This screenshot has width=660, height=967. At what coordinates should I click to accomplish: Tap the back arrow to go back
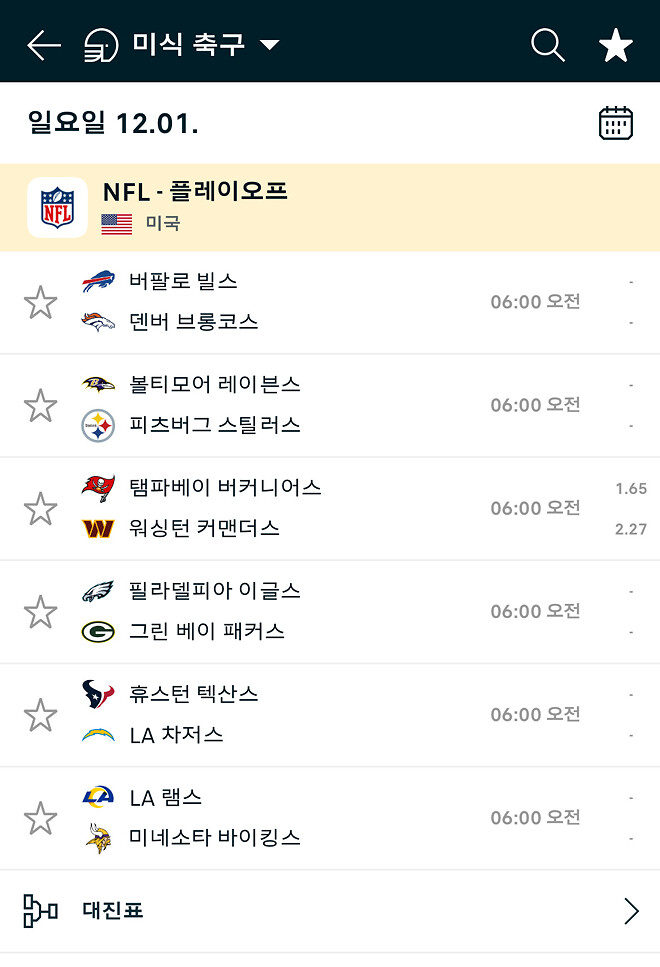tap(42, 44)
